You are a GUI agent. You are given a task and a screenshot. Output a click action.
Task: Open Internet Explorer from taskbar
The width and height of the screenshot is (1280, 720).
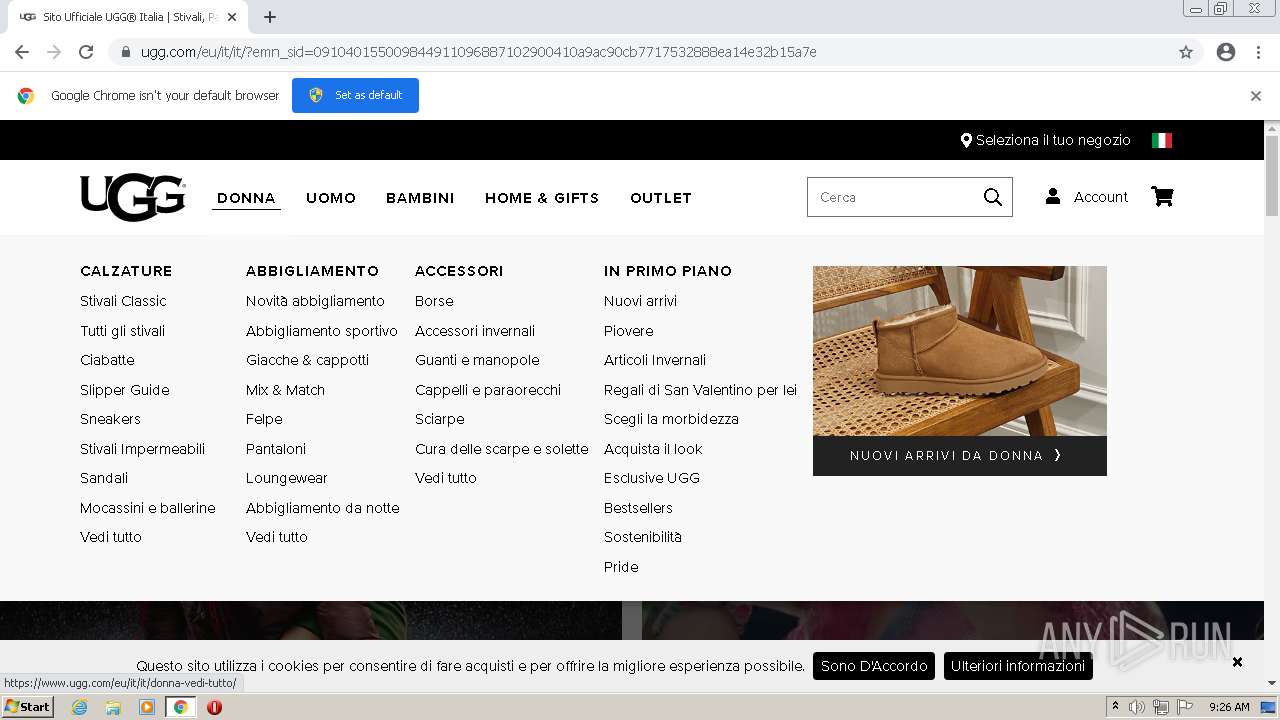[x=79, y=707]
